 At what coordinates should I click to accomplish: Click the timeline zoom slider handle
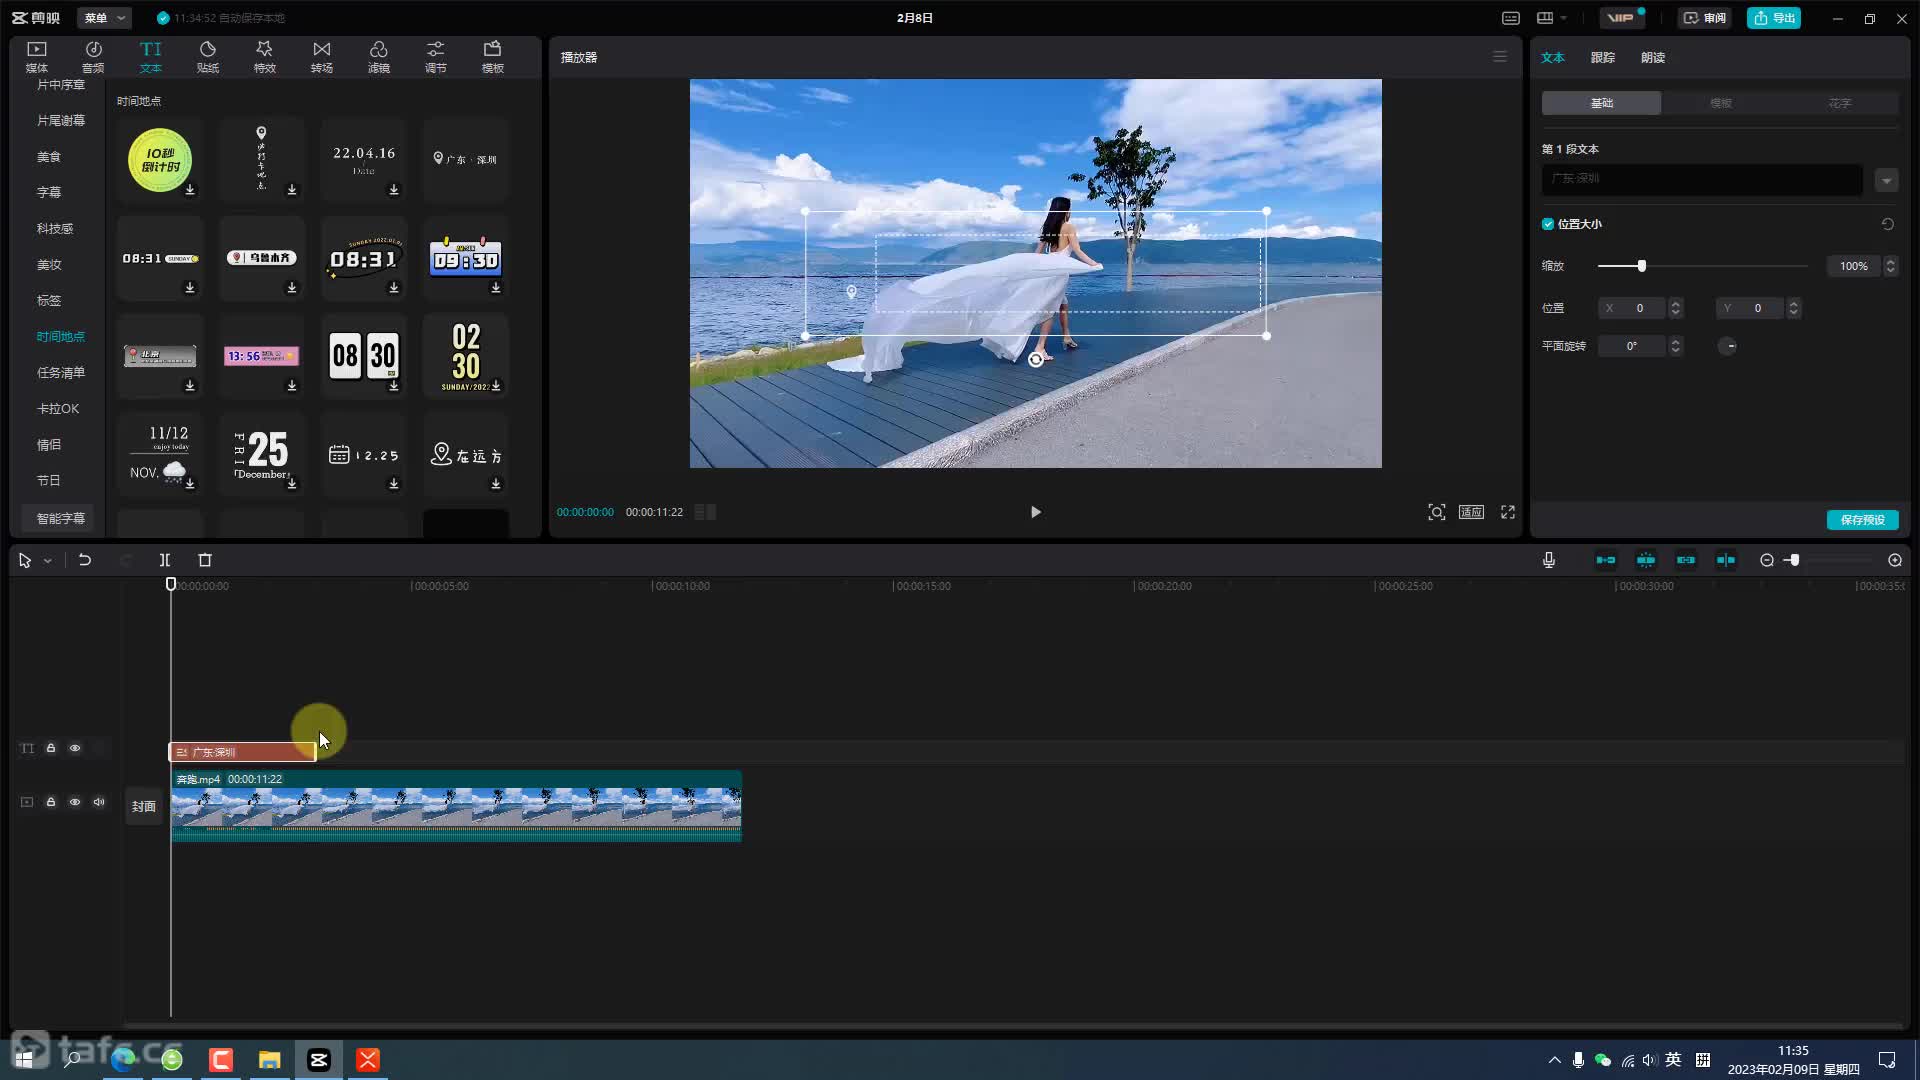(x=1794, y=560)
